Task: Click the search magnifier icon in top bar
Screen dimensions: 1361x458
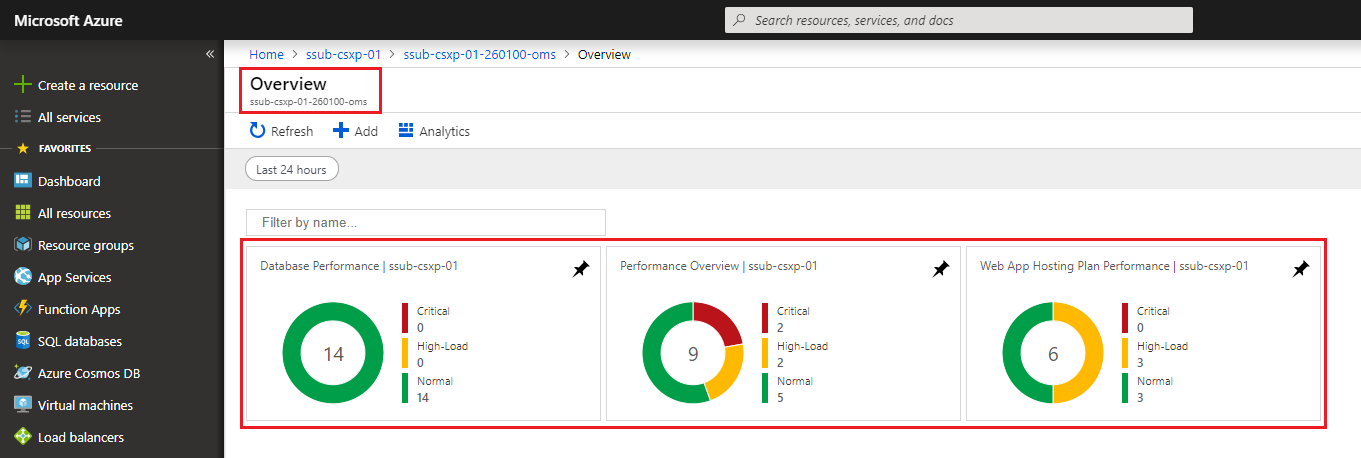Action: (x=739, y=20)
